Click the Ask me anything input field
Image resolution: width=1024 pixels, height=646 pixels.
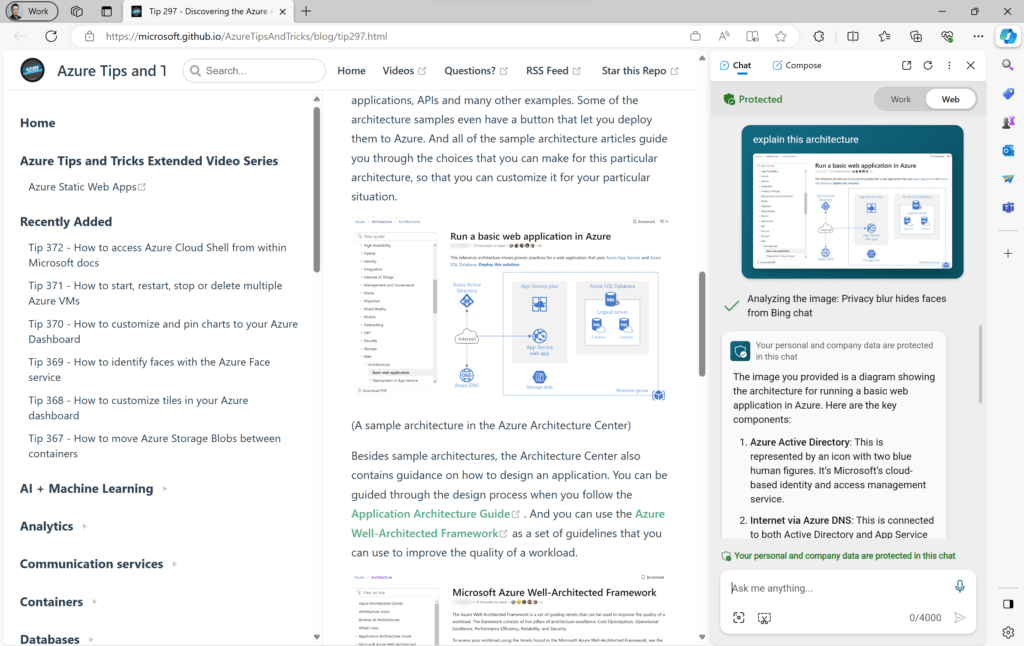835,588
